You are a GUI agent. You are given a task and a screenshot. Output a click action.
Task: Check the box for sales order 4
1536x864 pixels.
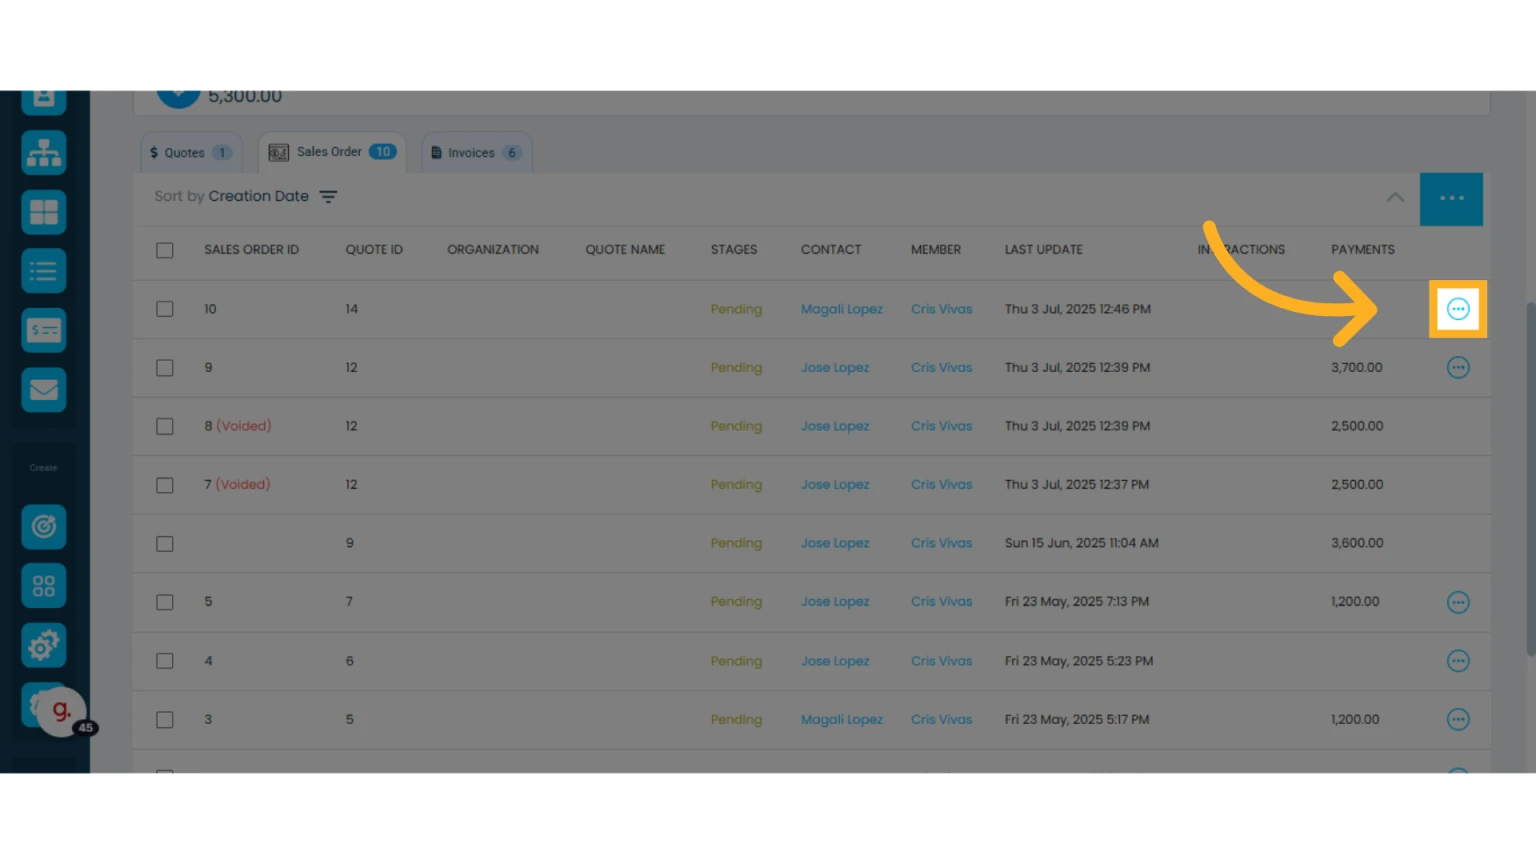click(165, 661)
